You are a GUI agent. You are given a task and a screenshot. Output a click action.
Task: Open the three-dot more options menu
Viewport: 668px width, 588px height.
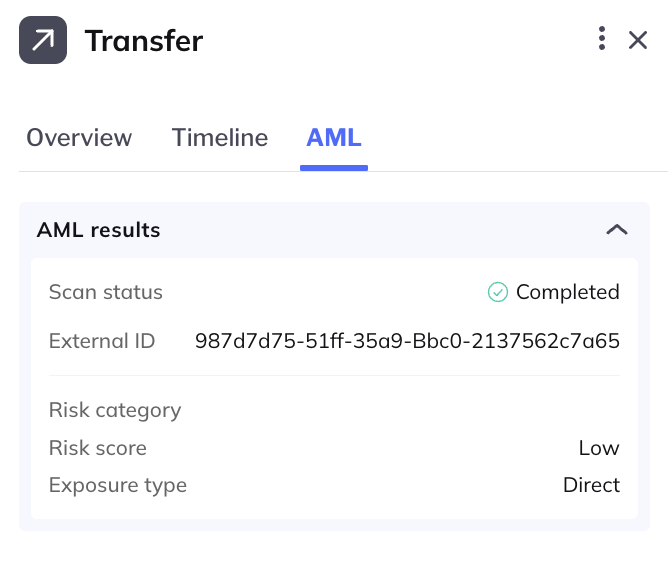pyautogui.click(x=602, y=38)
